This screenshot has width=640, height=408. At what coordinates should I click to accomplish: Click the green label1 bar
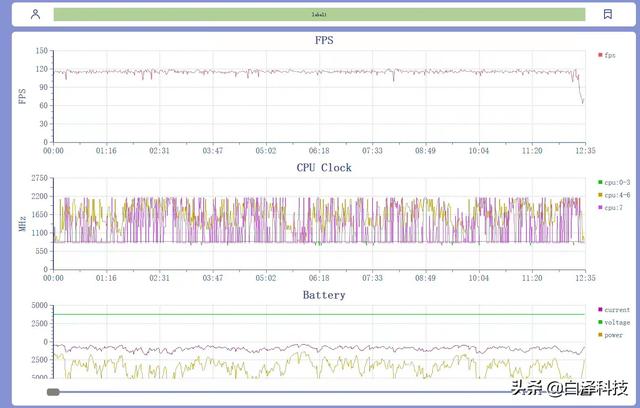click(319, 14)
